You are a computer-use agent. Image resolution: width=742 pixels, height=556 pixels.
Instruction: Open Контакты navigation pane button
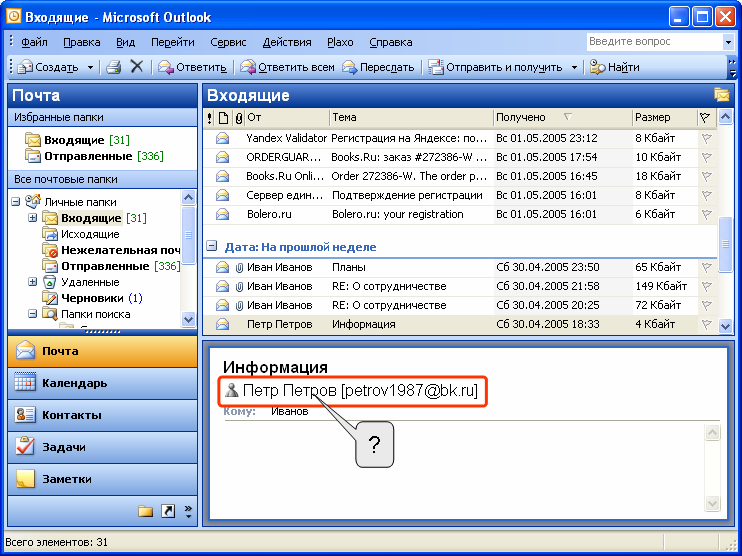[102, 415]
